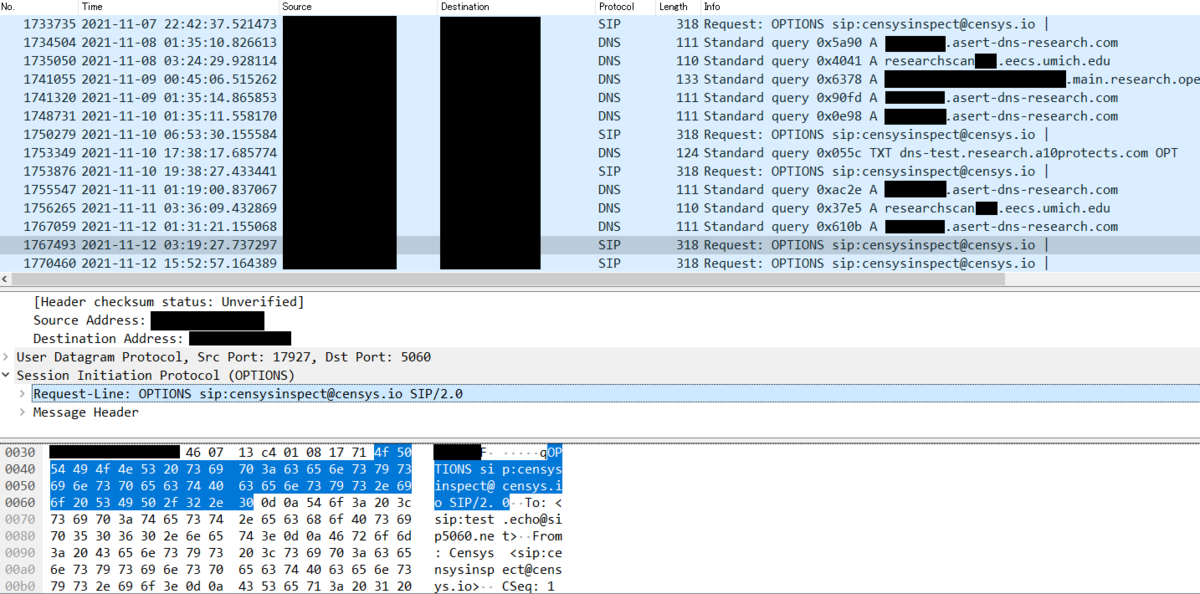Select packet 1741055 DNS query 0x6378

(x=600, y=79)
